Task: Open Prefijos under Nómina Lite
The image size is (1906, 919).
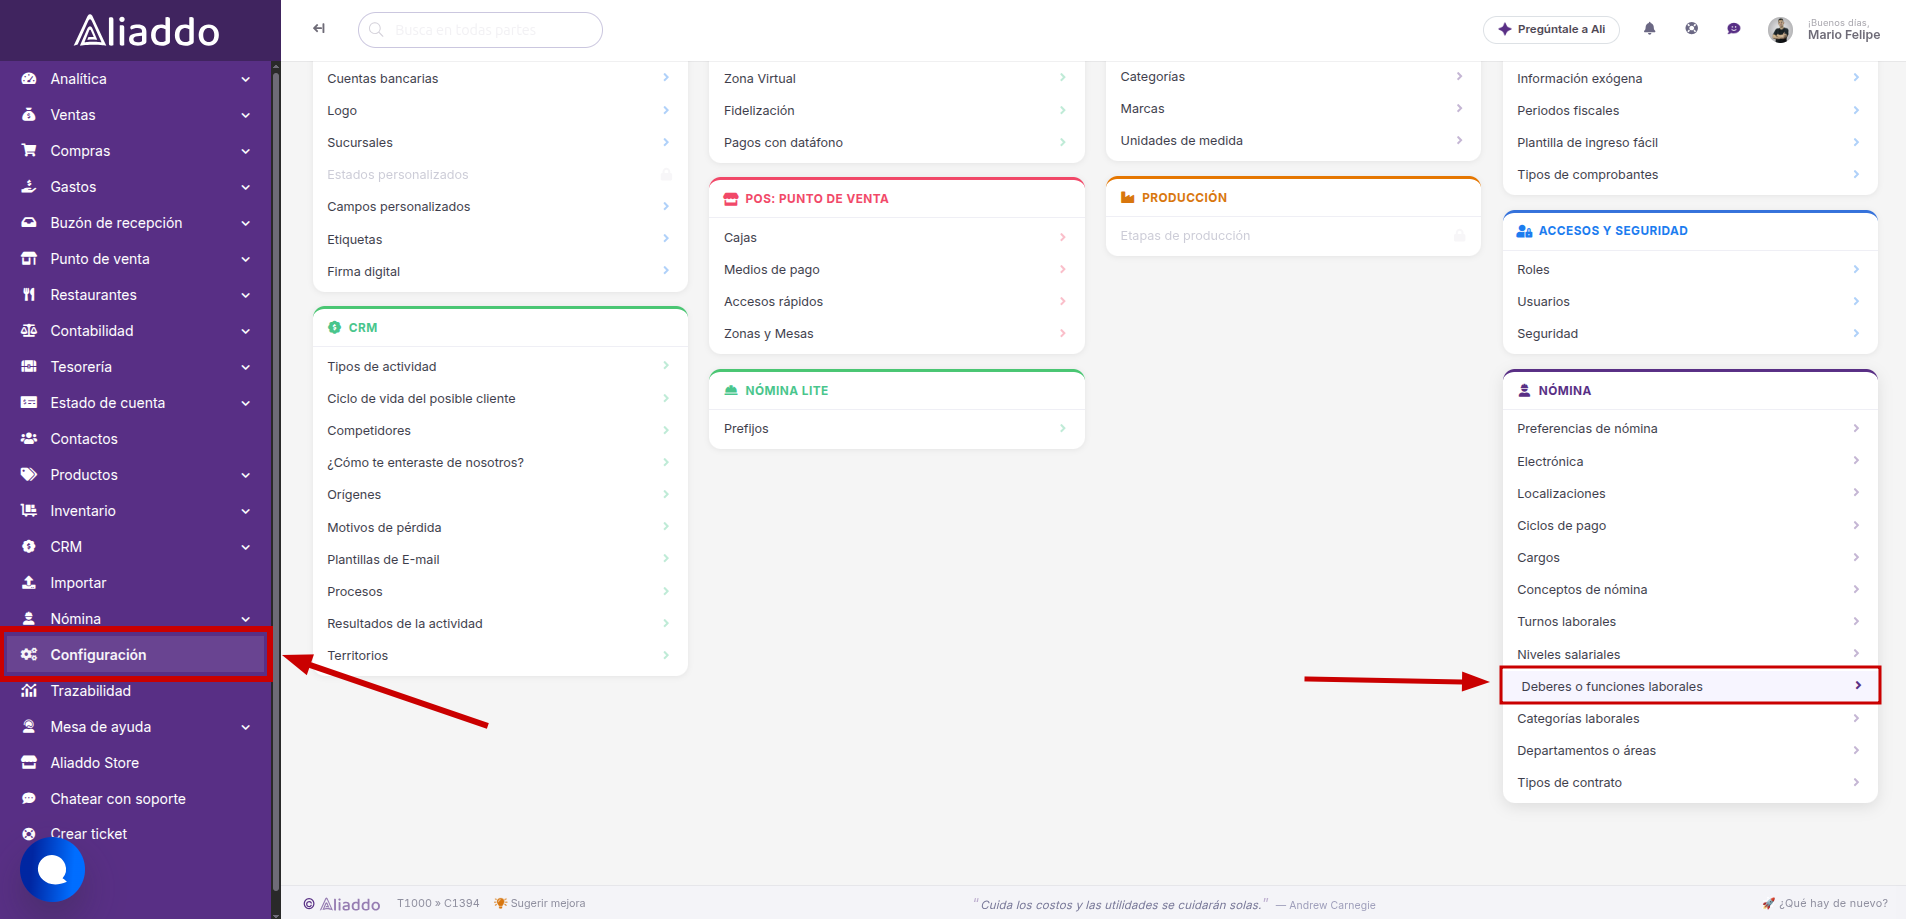Action: coord(897,429)
